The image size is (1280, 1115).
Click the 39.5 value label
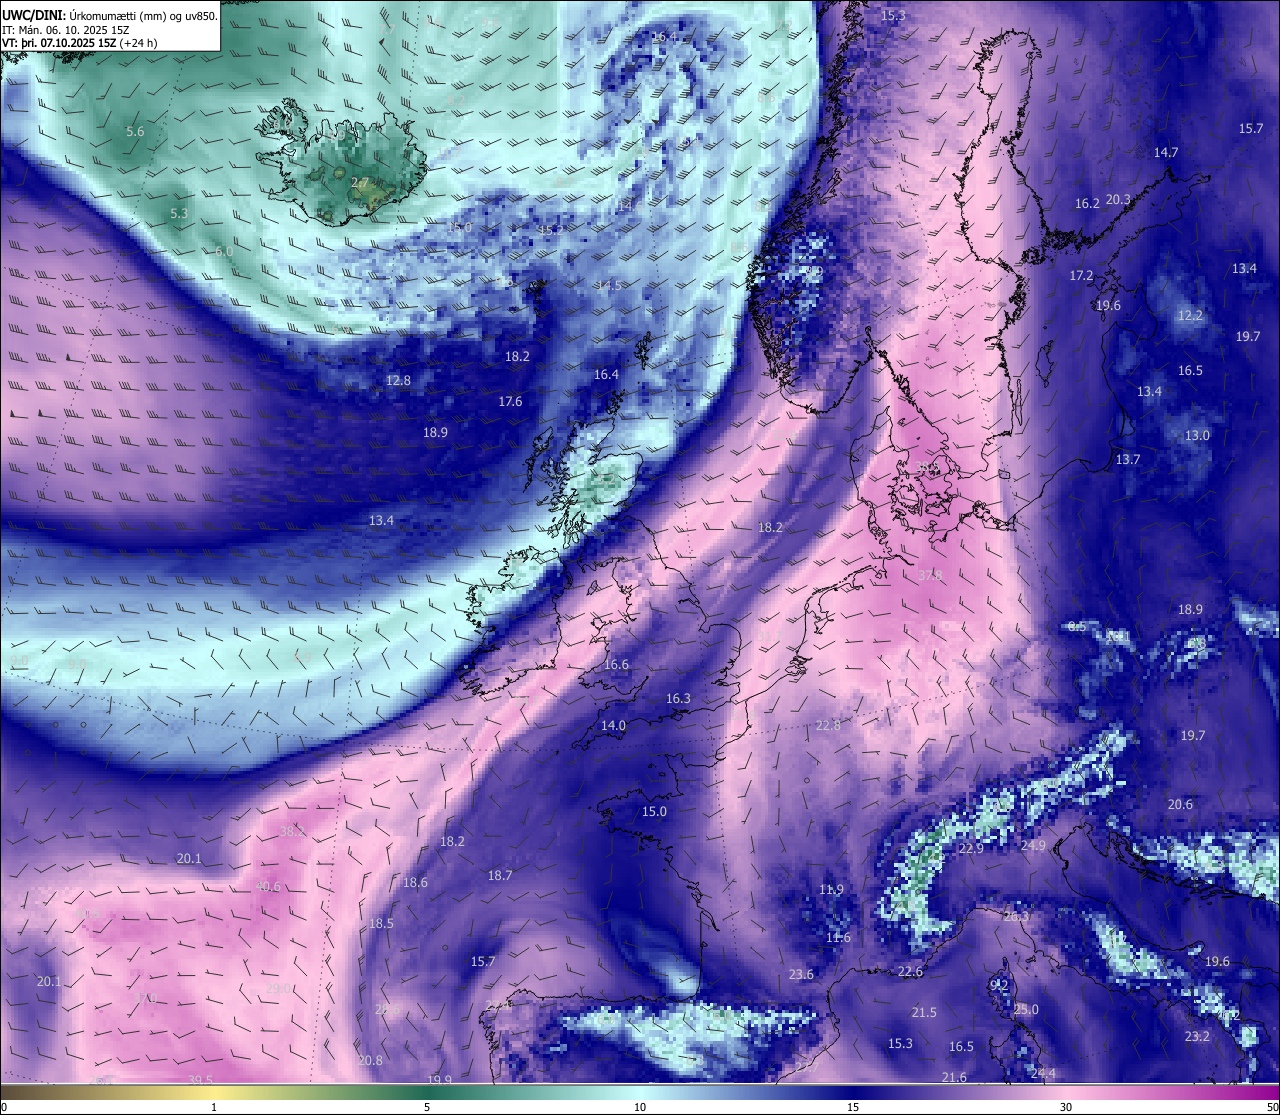point(200,1080)
